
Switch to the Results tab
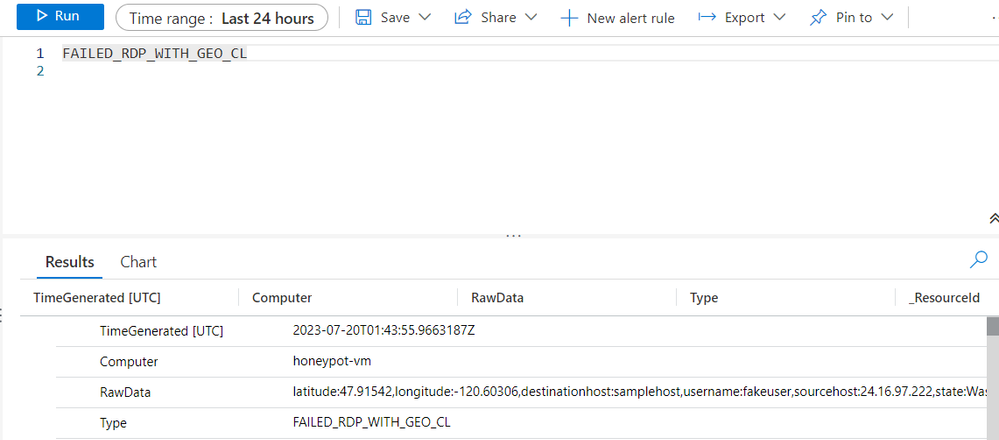click(69, 262)
